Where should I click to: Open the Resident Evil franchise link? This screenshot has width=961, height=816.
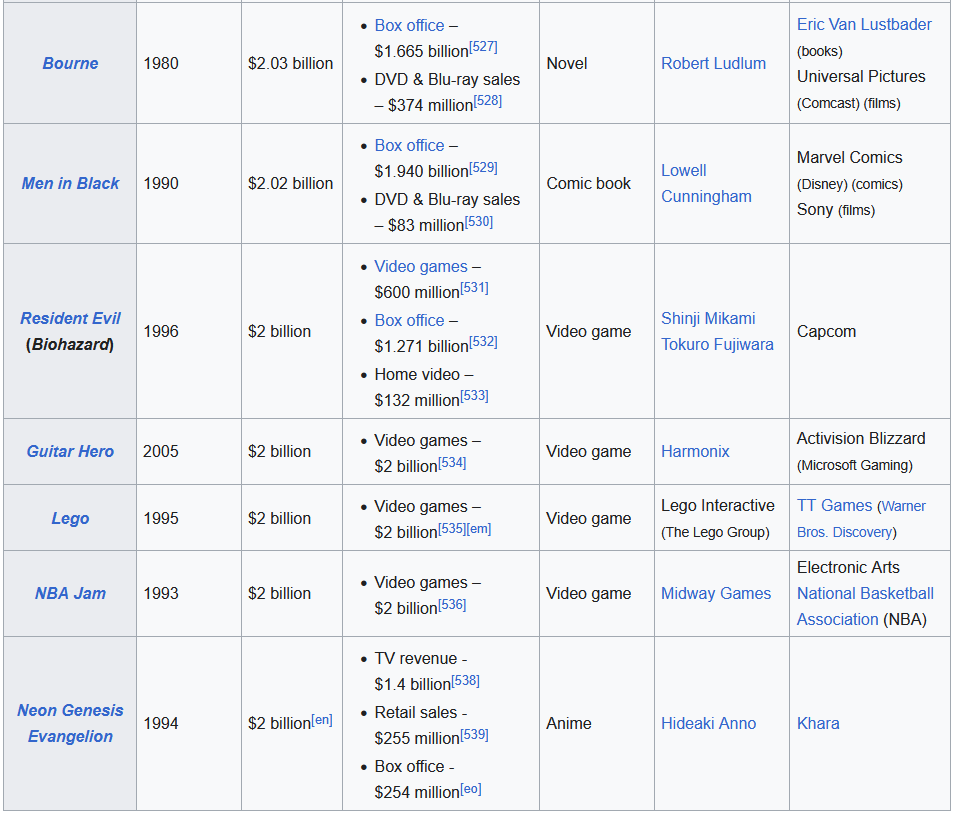pos(70,318)
